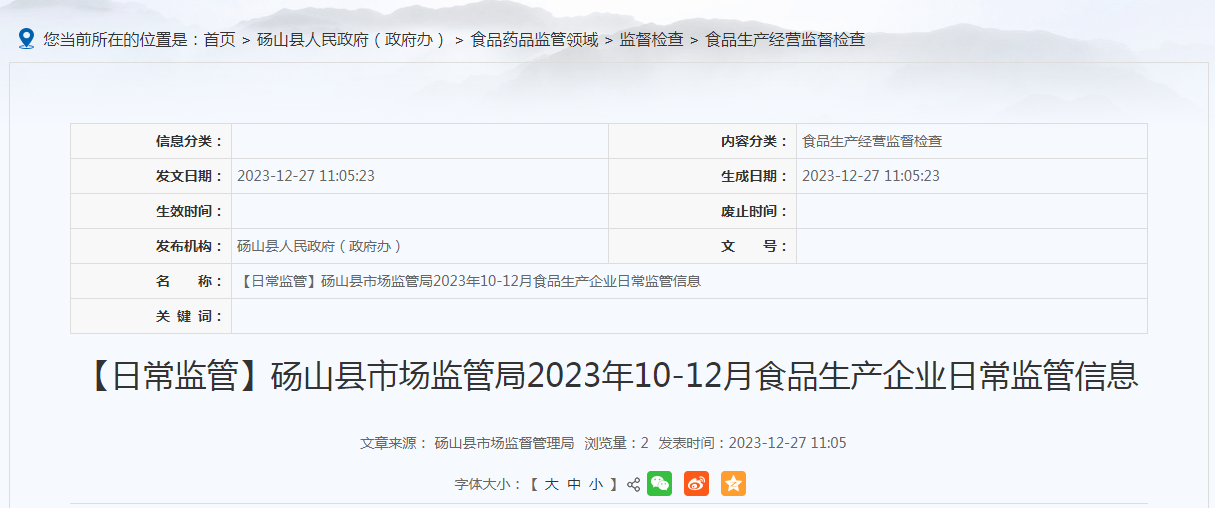Share article to Weibo
The image size is (1215, 508).
tap(696, 484)
